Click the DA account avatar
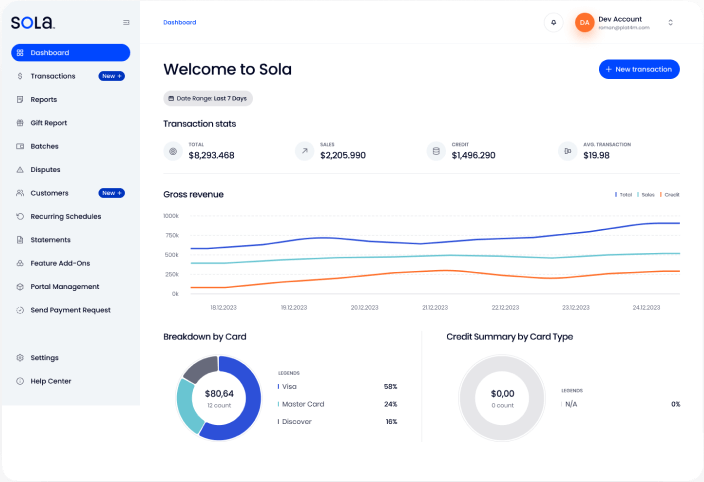The width and height of the screenshot is (704, 482). [x=584, y=22]
